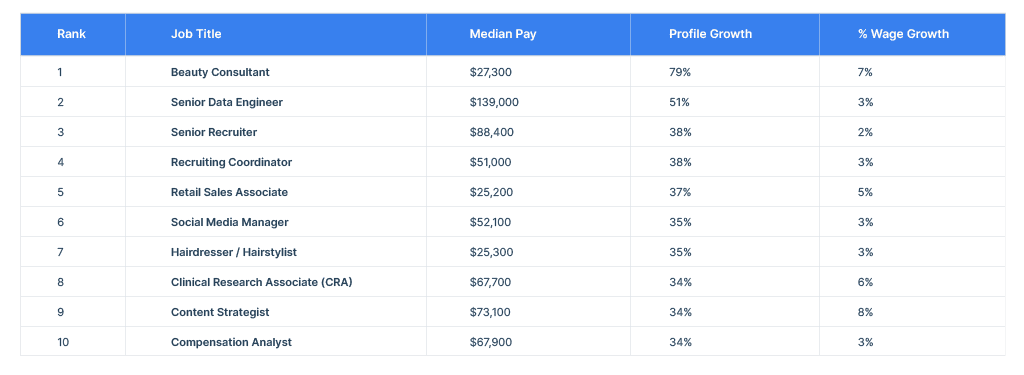Image resolution: width=1024 pixels, height=375 pixels.
Task: Select the Job Title column header
Action: [196, 34]
